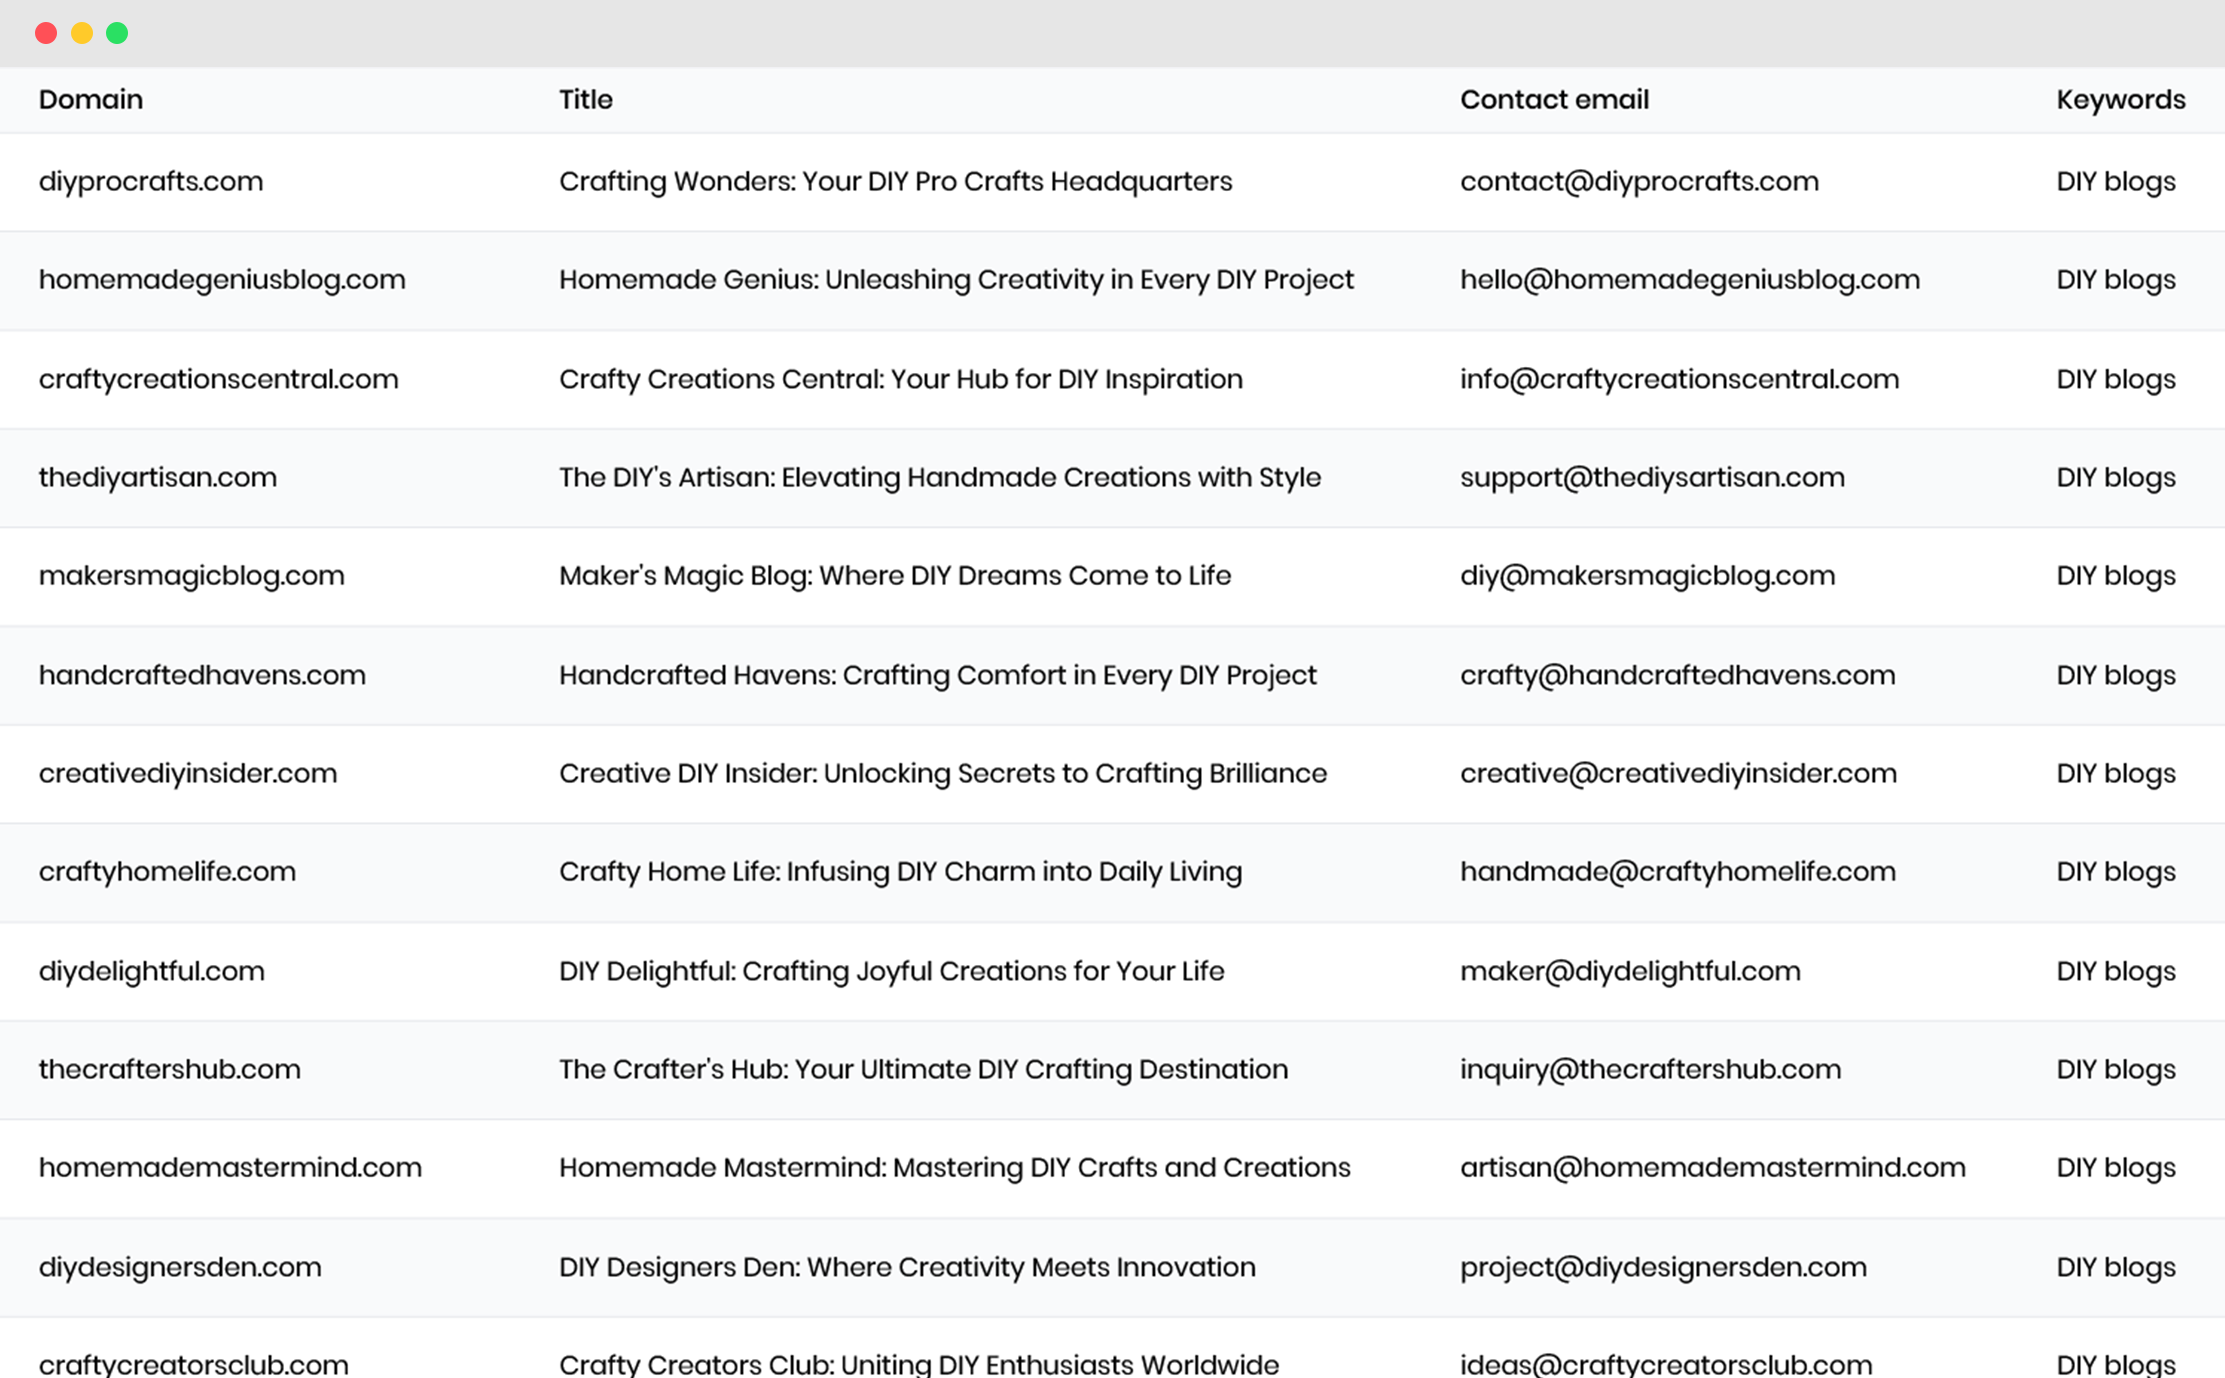Select the craftyhomelife.com domain cell

click(x=168, y=872)
